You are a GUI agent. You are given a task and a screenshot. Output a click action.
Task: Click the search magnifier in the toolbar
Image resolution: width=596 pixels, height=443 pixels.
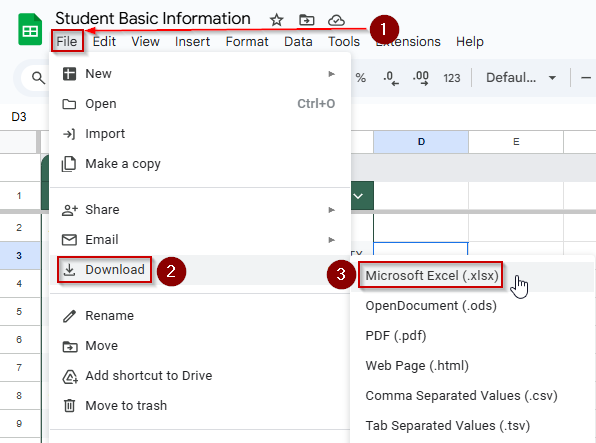(38, 78)
